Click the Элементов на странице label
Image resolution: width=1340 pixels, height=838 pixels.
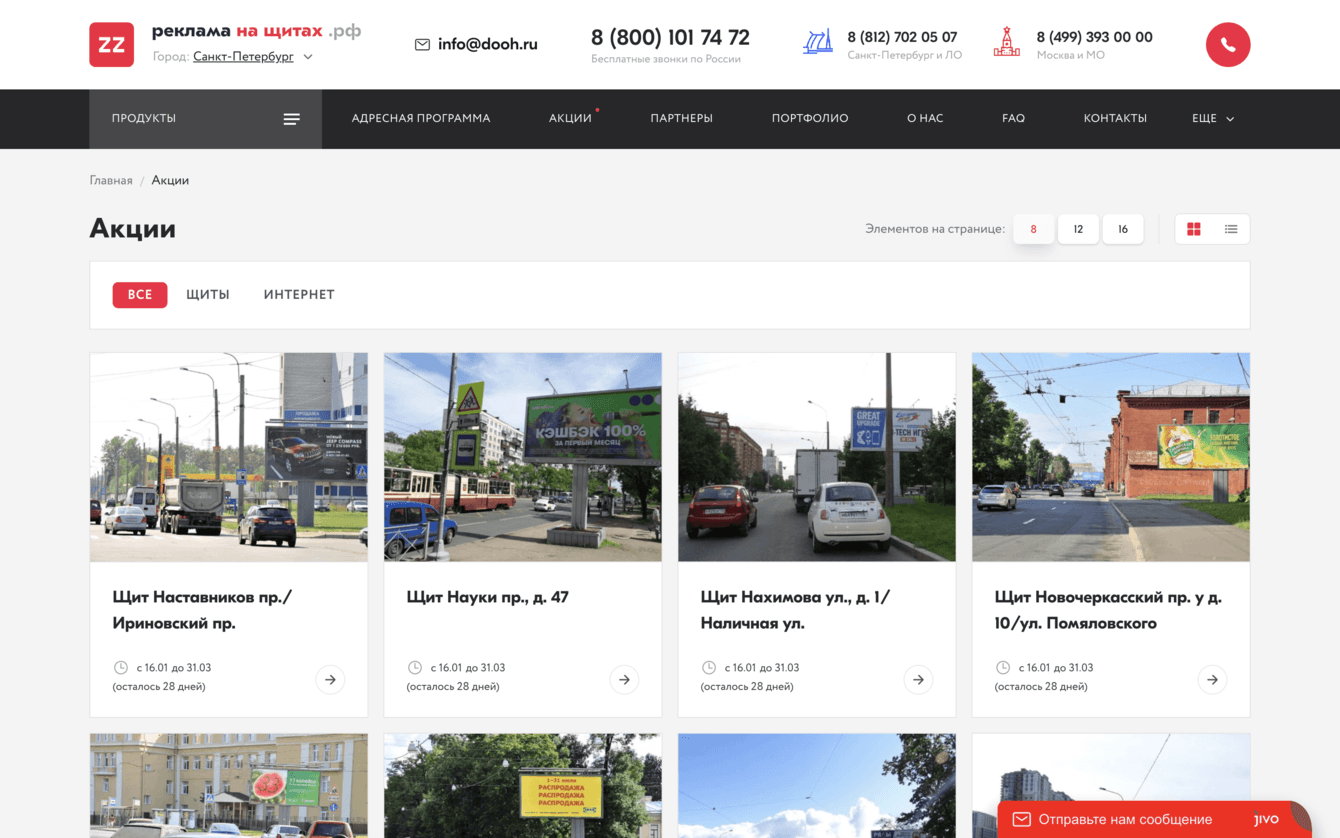pos(935,229)
